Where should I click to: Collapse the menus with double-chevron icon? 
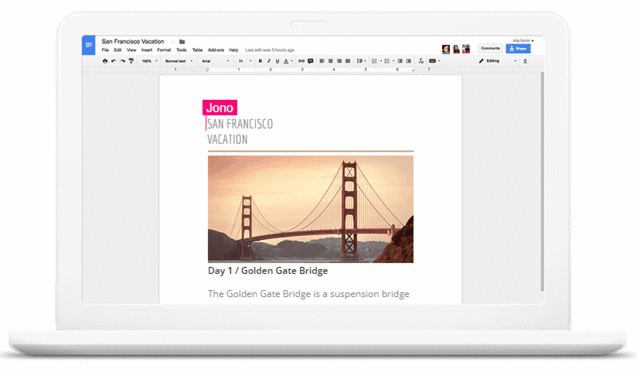(525, 61)
